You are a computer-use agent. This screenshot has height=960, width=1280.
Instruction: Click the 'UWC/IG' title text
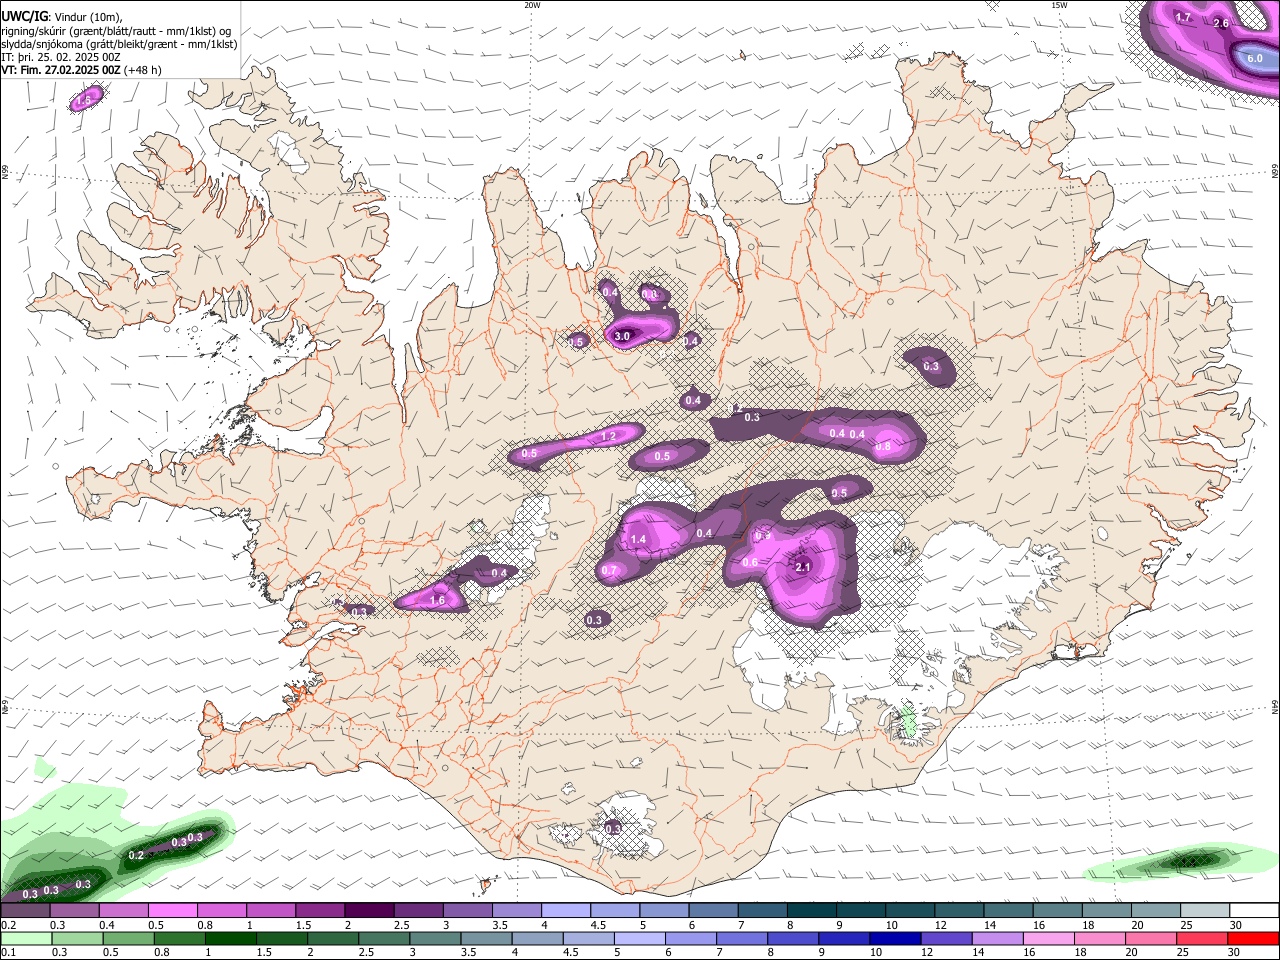point(23,17)
